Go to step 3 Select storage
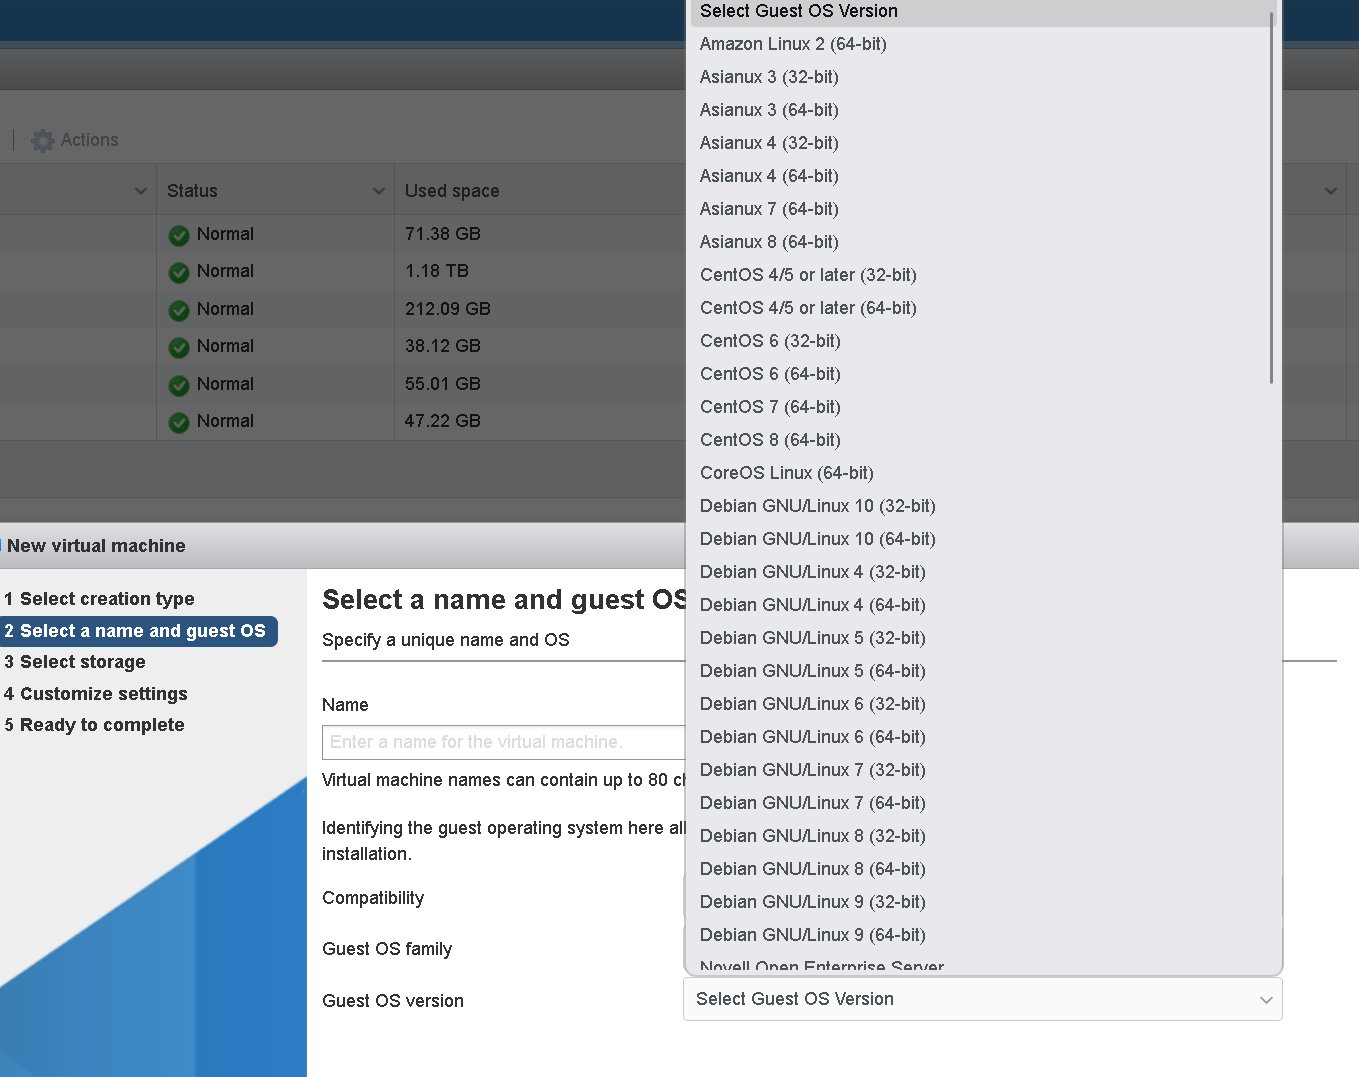1359x1077 pixels. (x=75, y=662)
